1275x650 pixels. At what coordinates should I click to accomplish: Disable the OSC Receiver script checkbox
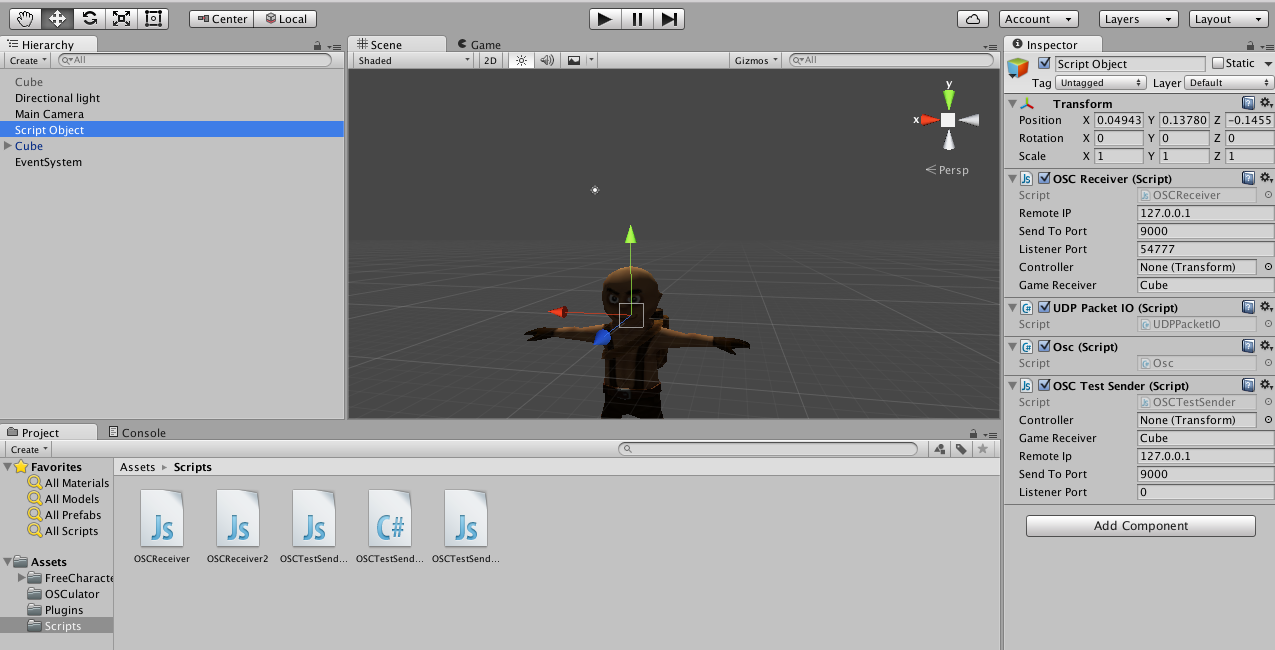pos(1044,178)
